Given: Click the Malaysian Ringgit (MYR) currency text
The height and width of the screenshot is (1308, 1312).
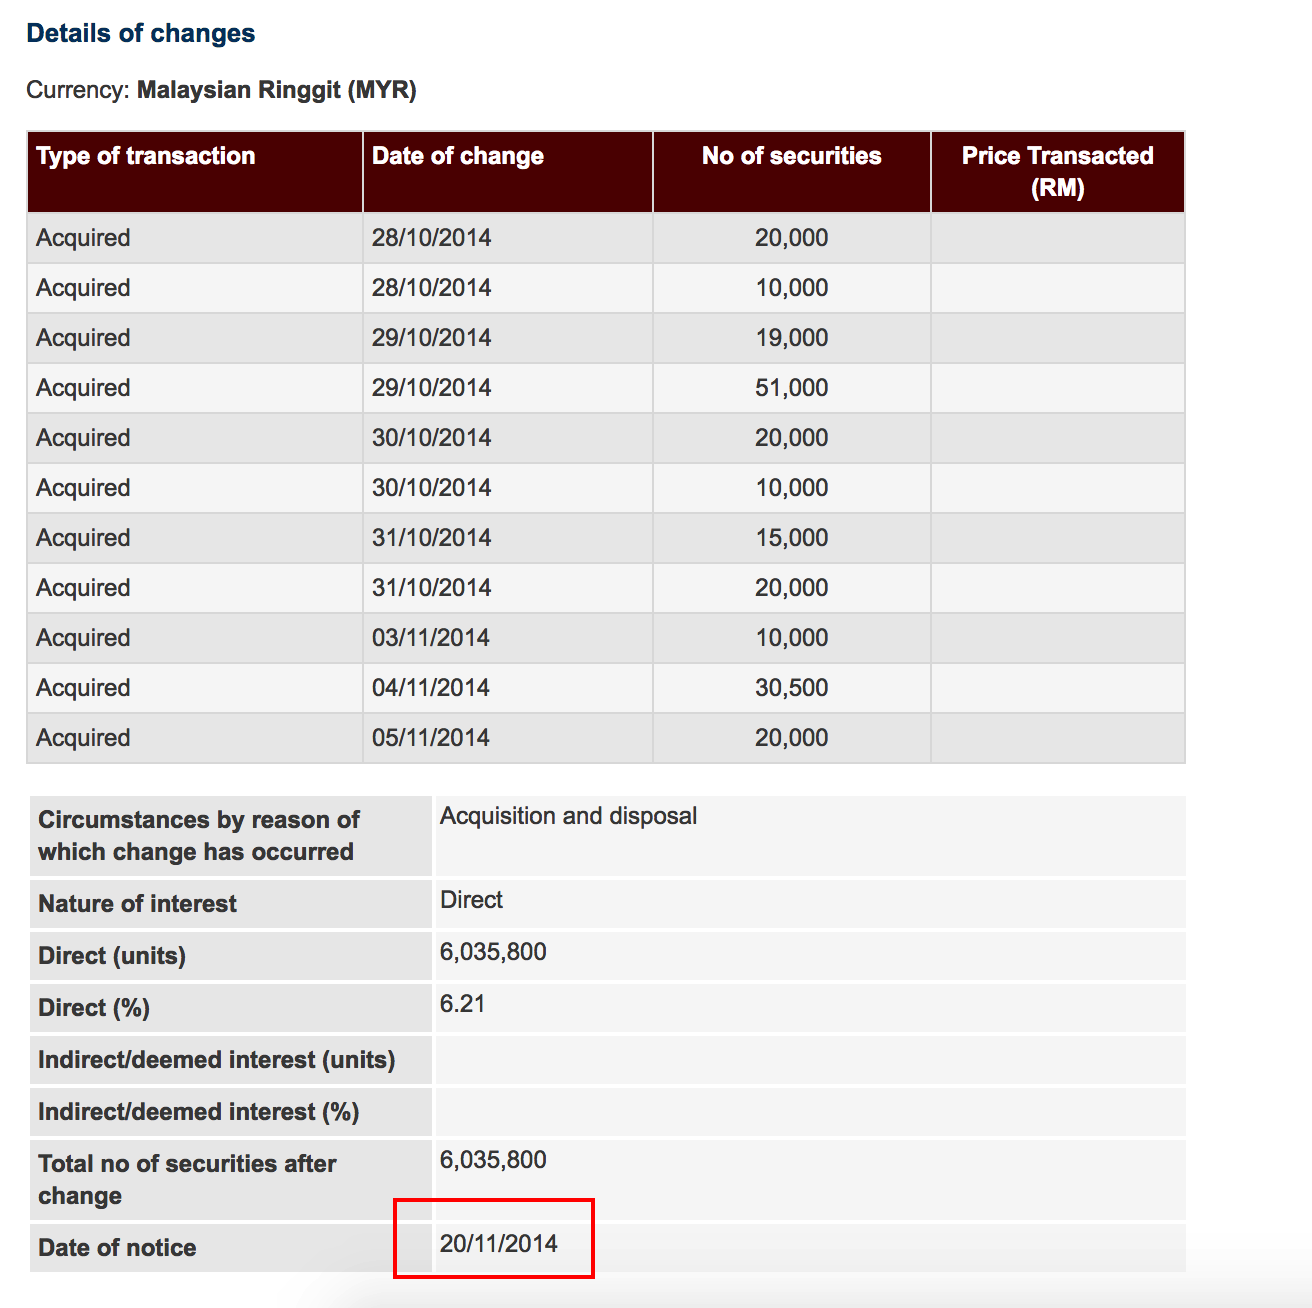Looking at the screenshot, I should coord(276,90).
